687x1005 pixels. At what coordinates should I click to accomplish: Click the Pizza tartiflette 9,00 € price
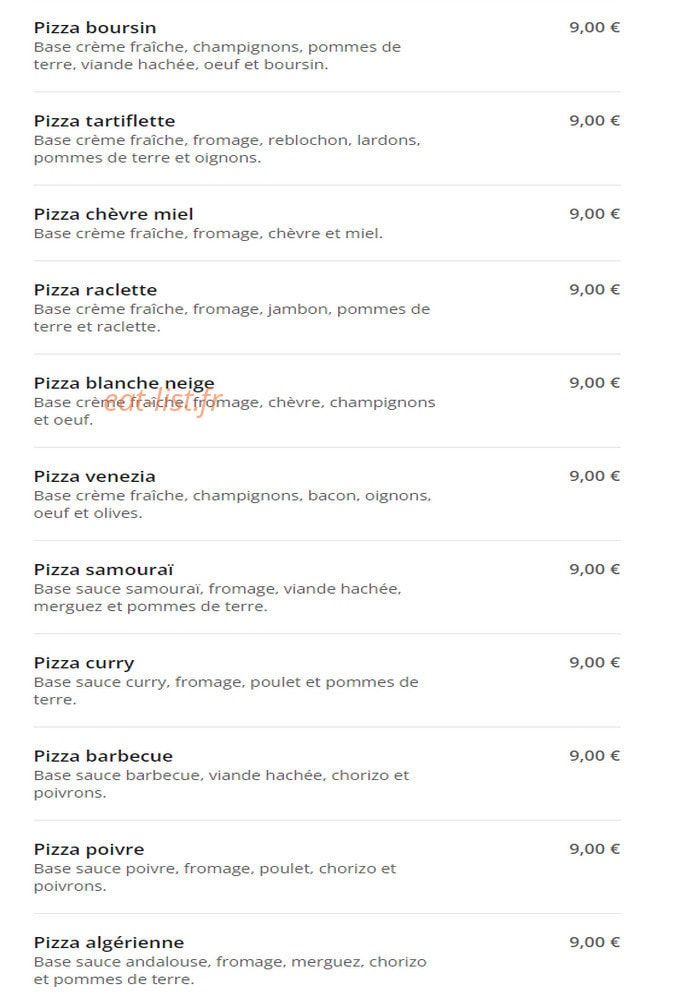tap(595, 120)
